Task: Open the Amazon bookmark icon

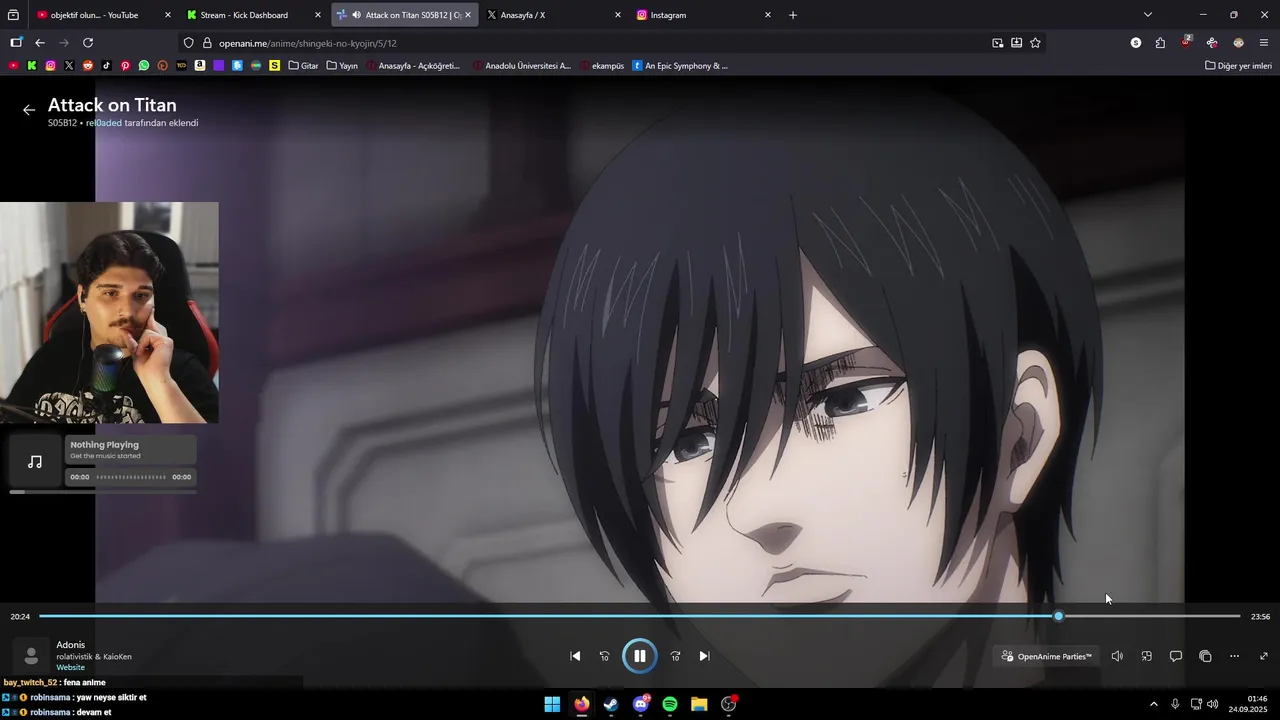Action: [200, 66]
